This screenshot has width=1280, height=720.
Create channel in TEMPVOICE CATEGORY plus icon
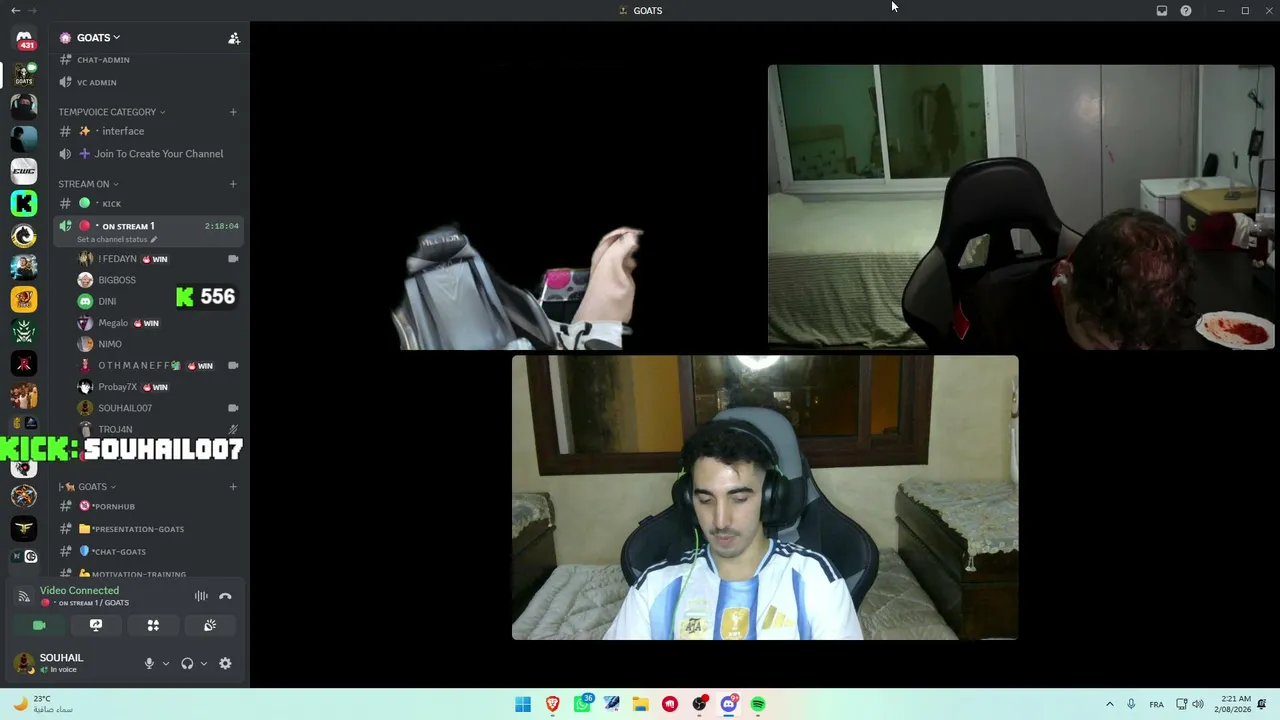tap(233, 112)
